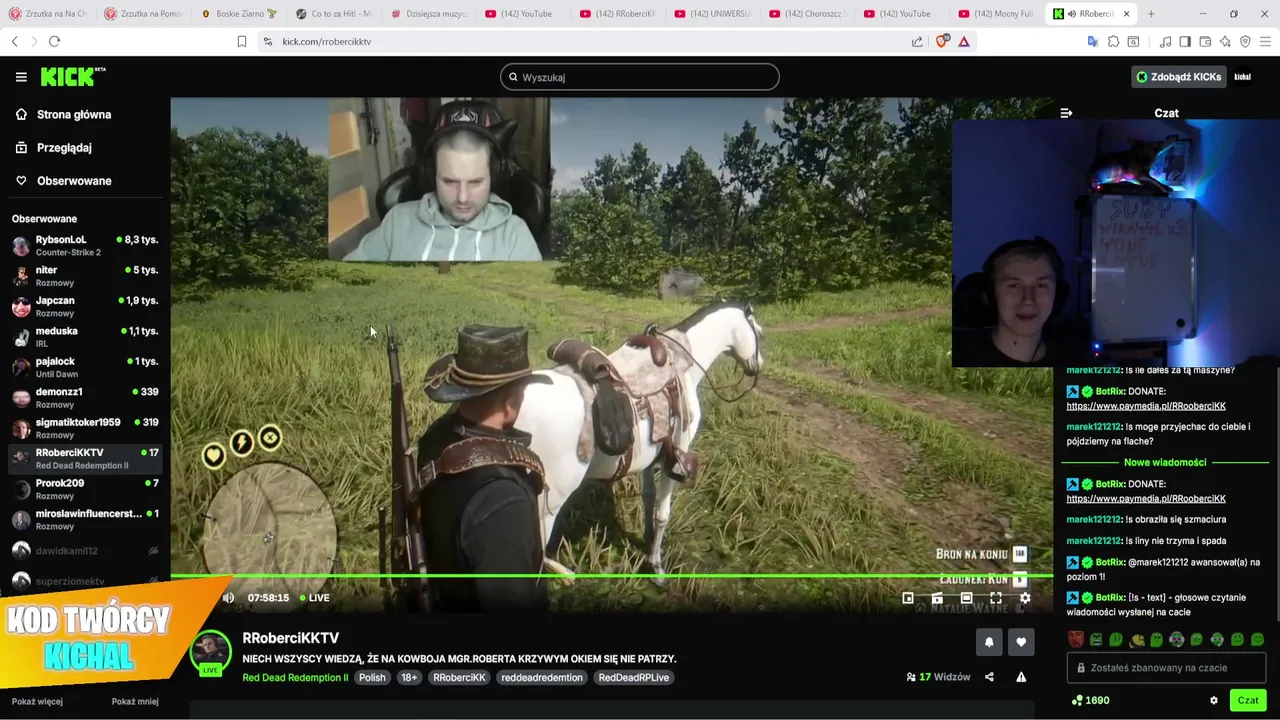This screenshot has height=720, width=1280.
Task: Jump to new messages via Nowe wiadomości
Action: point(1165,462)
